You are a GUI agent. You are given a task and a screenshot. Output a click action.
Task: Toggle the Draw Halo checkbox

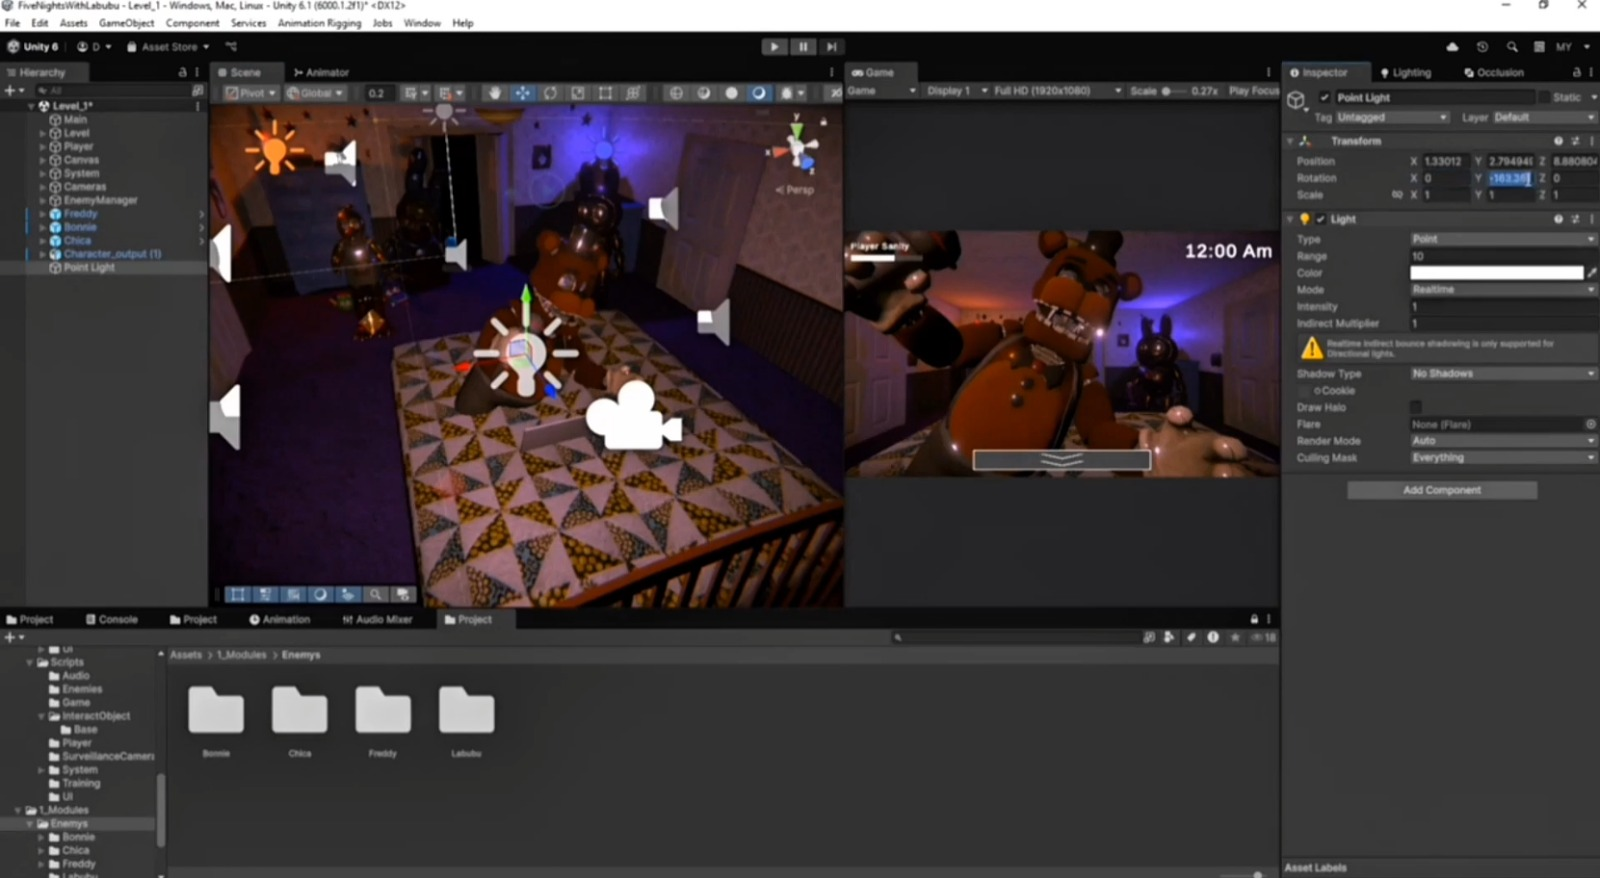(1415, 407)
